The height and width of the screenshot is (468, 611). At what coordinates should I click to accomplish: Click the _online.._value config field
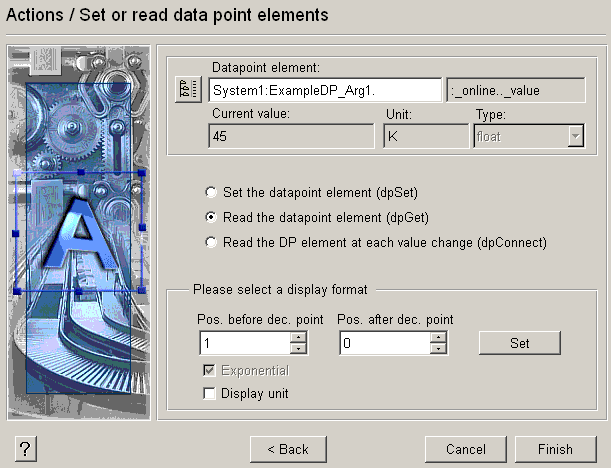[x=515, y=90]
